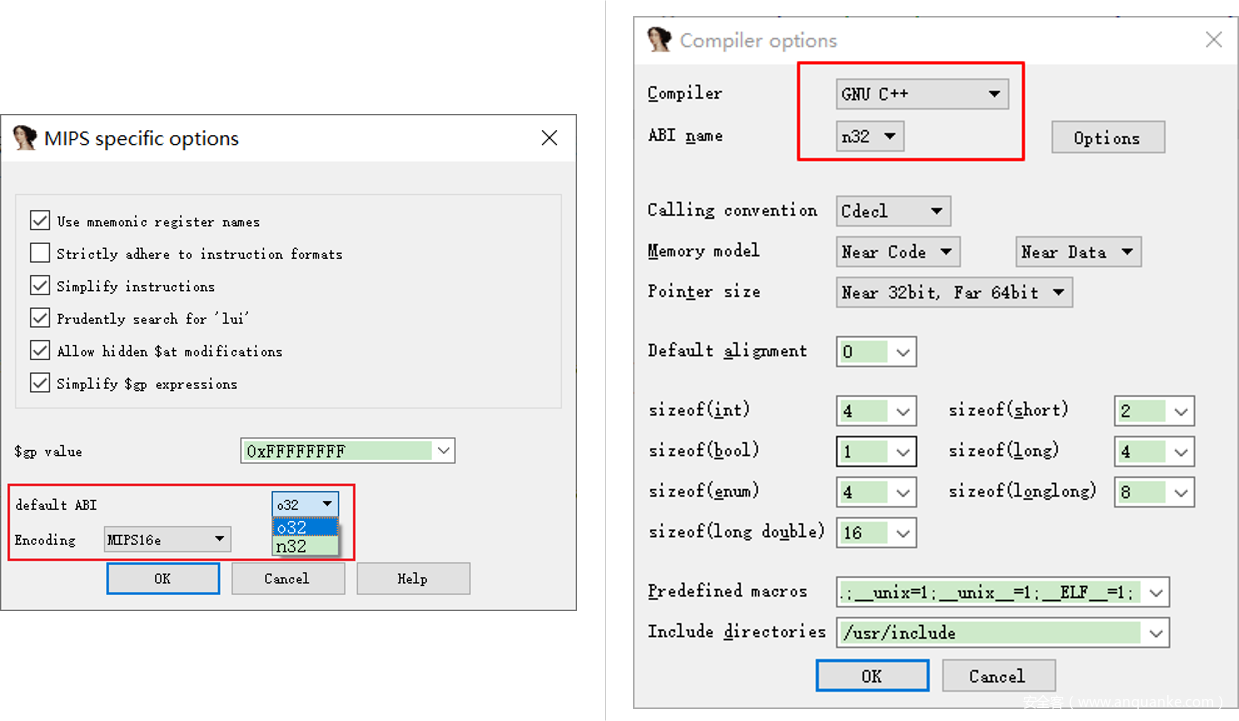Enable Strictly adhere to instruction formats
Screen dimensions: 1239x721
pos(40,253)
